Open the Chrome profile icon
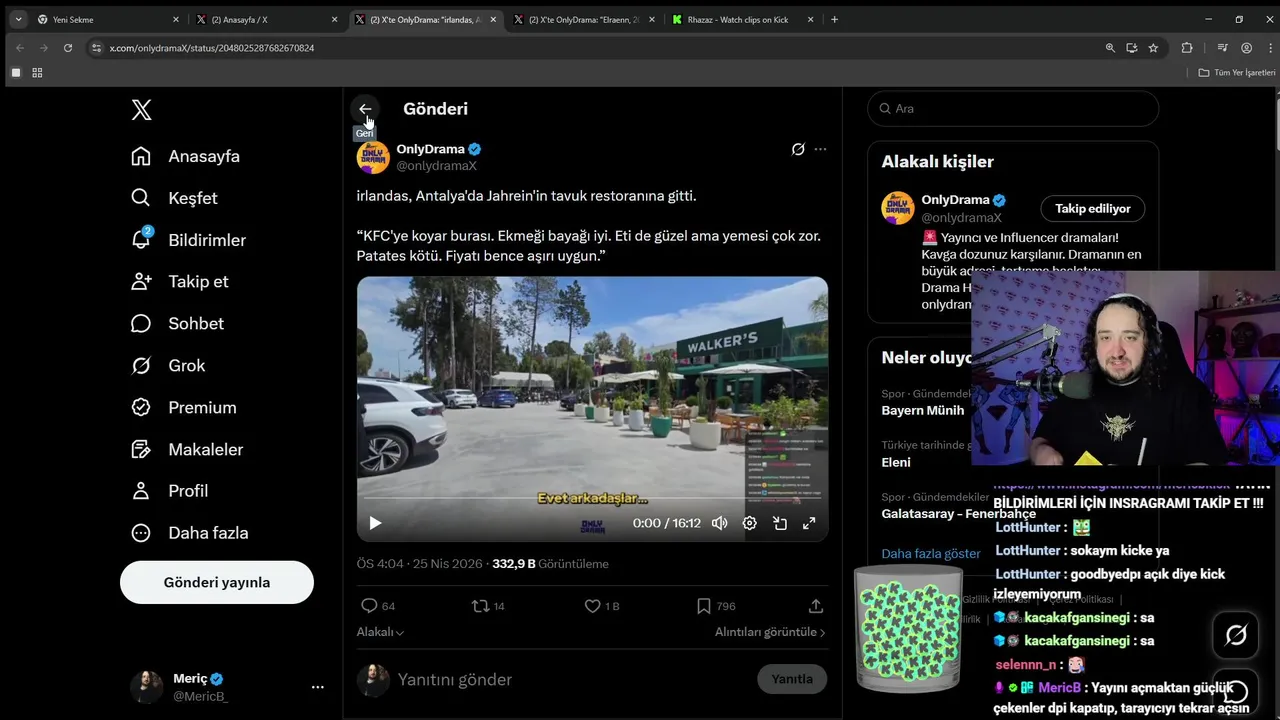The width and height of the screenshot is (1280, 720). [x=1246, y=48]
